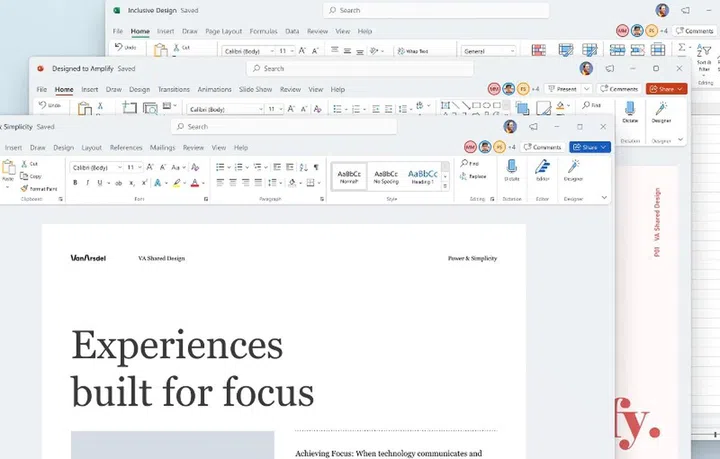720x459 pixels.
Task: Open Comments in Excel window
Action: point(694,31)
